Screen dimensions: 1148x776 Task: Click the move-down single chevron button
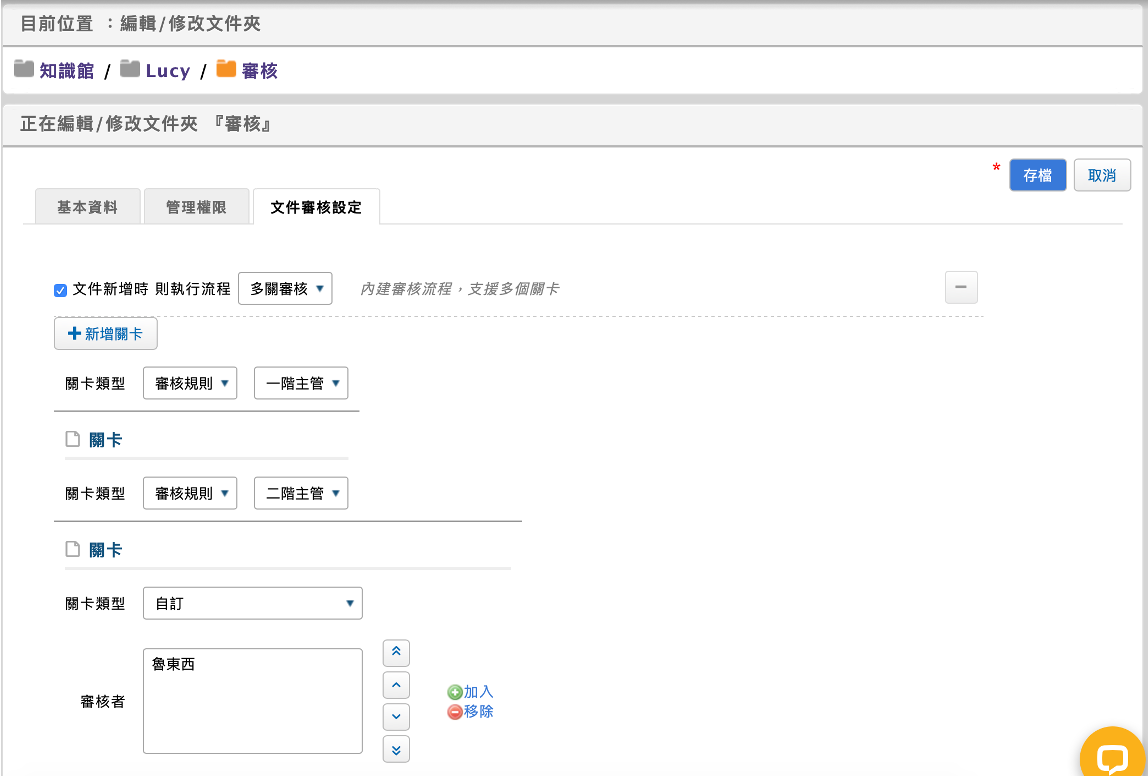point(396,717)
